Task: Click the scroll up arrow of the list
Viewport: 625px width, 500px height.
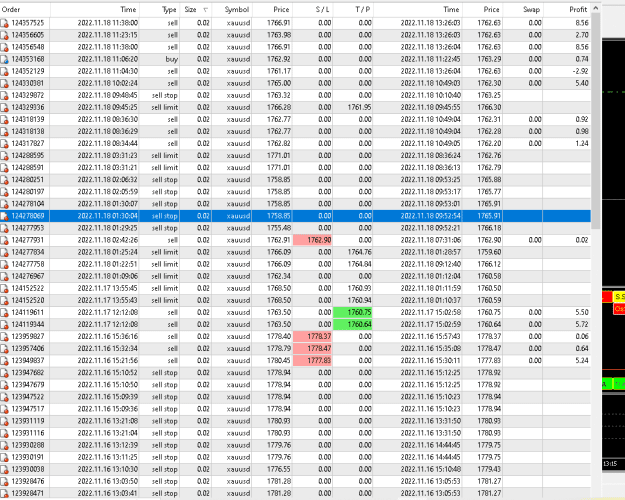Action: pyautogui.click(x=596, y=8)
